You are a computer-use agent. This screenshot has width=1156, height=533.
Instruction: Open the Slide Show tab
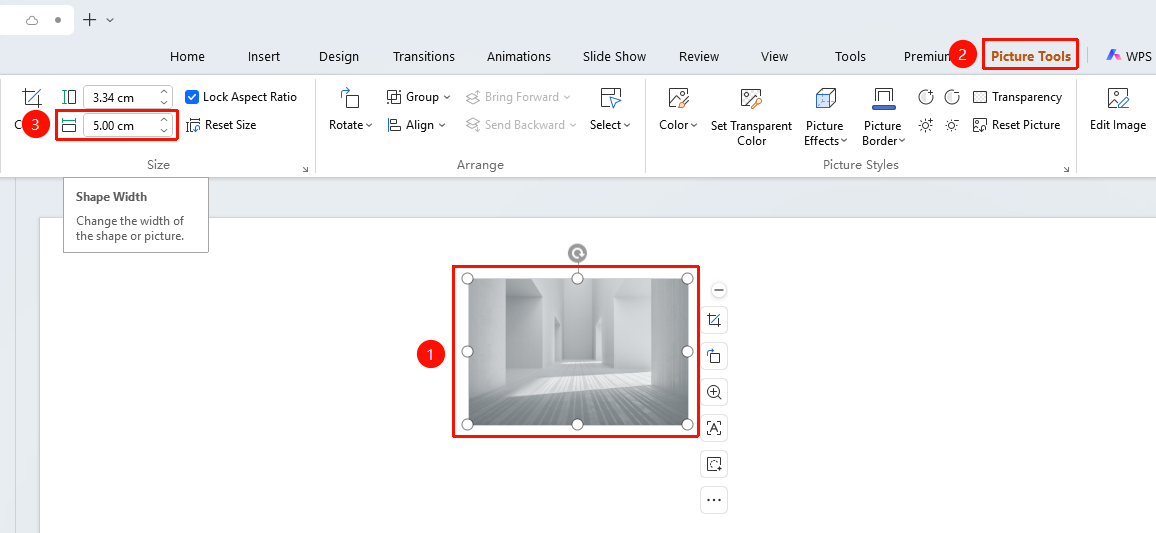tap(614, 56)
